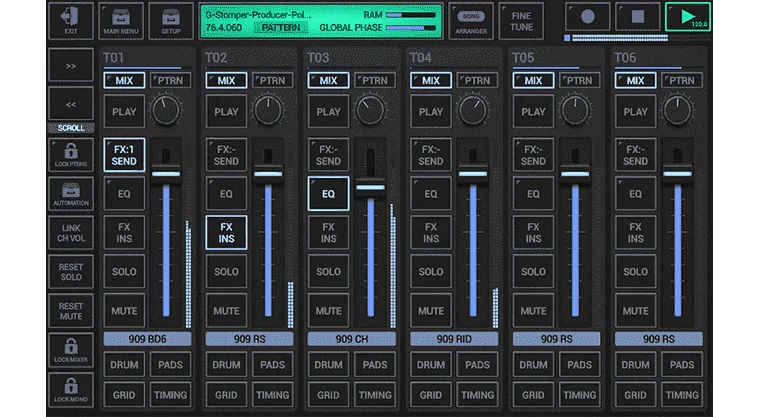Image resolution: width=760 pixels, height=417 pixels.
Task: Click the volume fader on track T01
Action: tap(166, 173)
